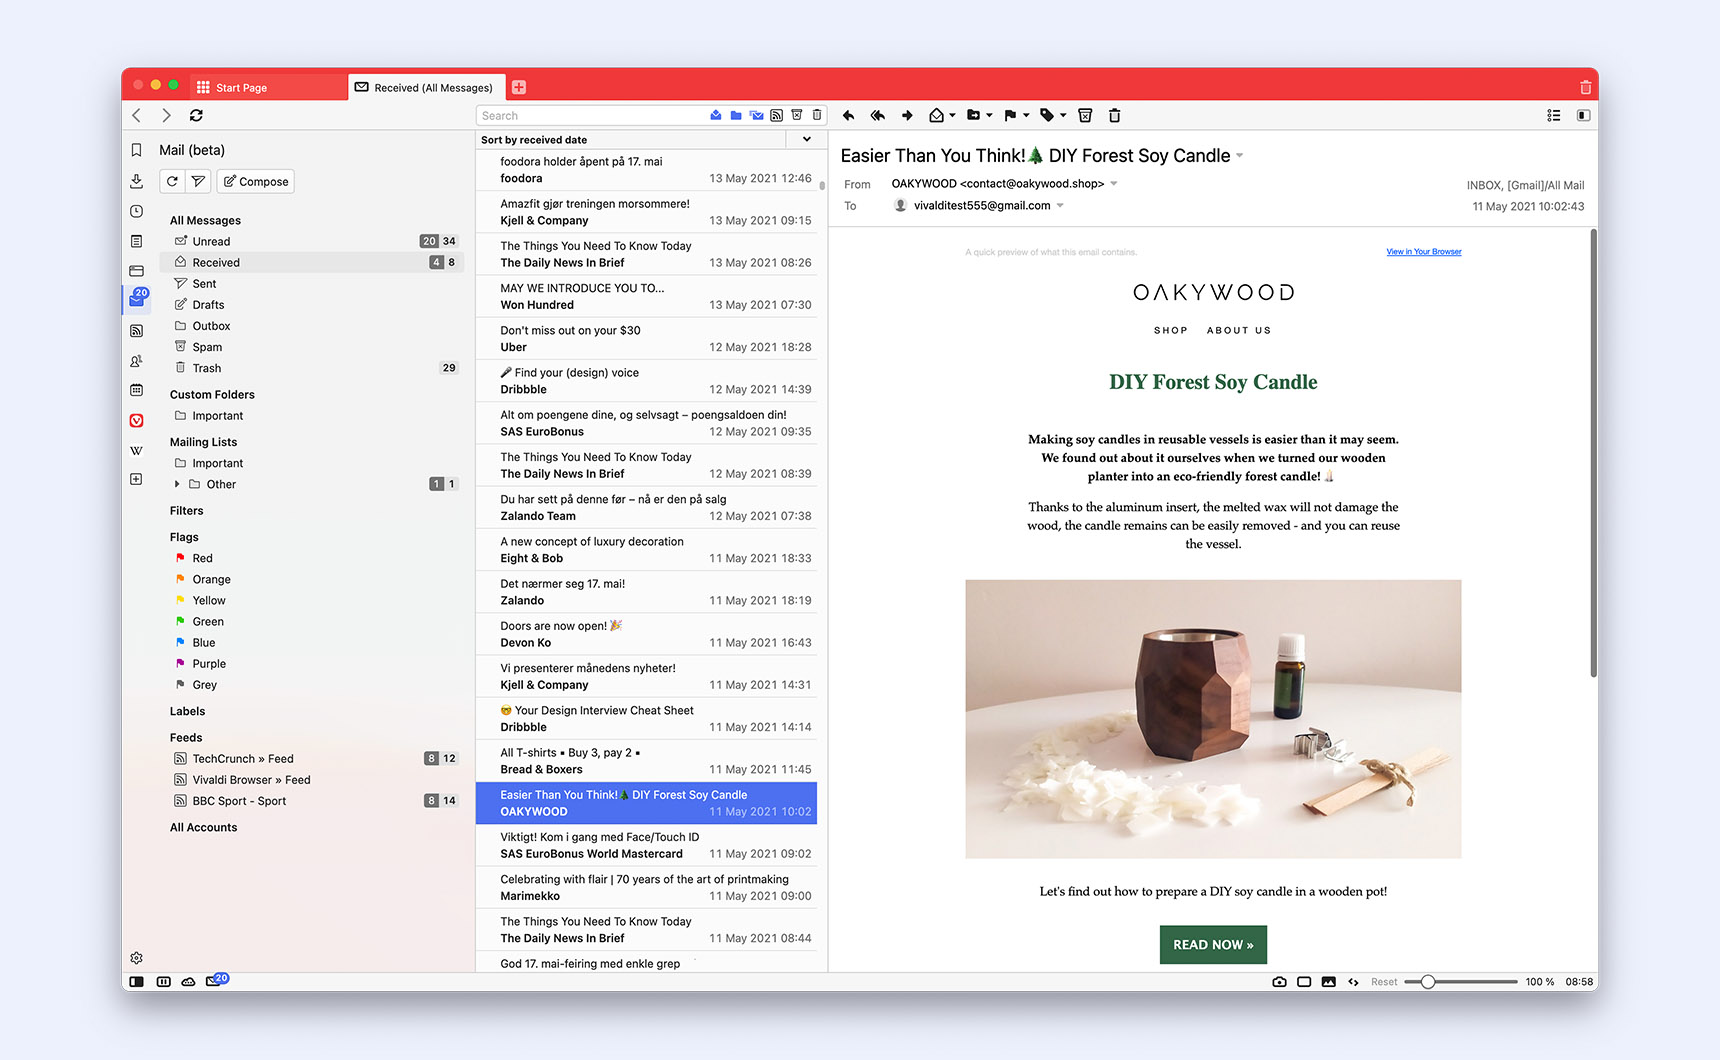This screenshot has width=1720, height=1060.
Task: Open the Unread folder
Action: (x=313, y=241)
